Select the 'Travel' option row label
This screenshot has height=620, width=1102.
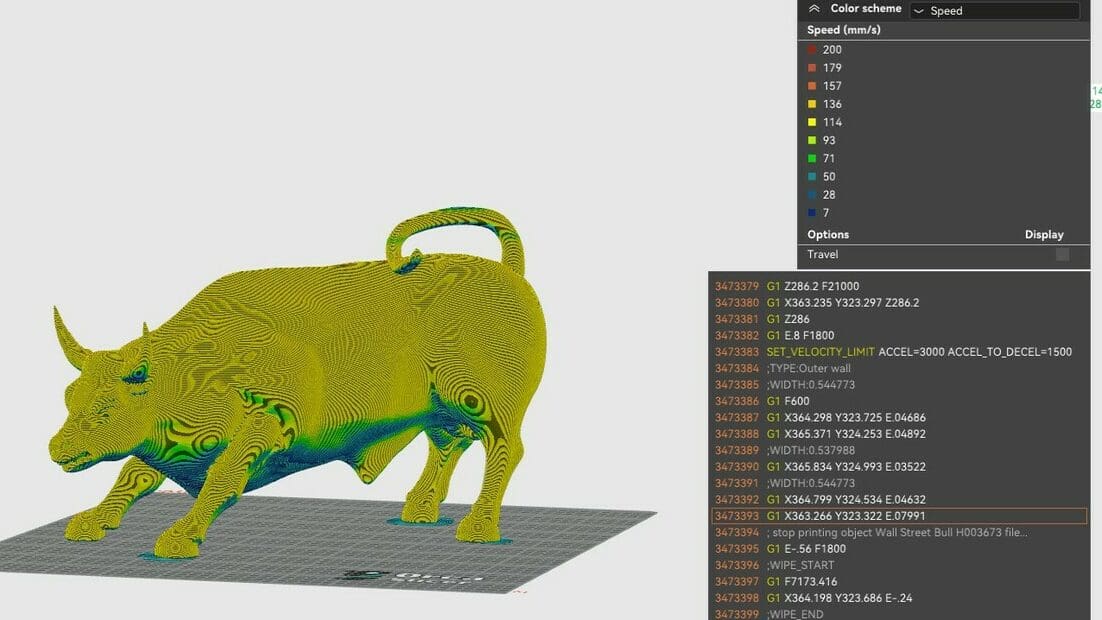[x=822, y=254]
